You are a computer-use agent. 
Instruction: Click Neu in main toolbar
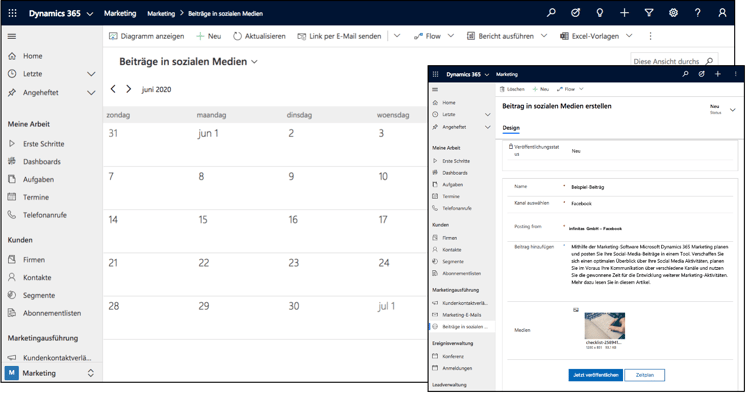pos(209,36)
